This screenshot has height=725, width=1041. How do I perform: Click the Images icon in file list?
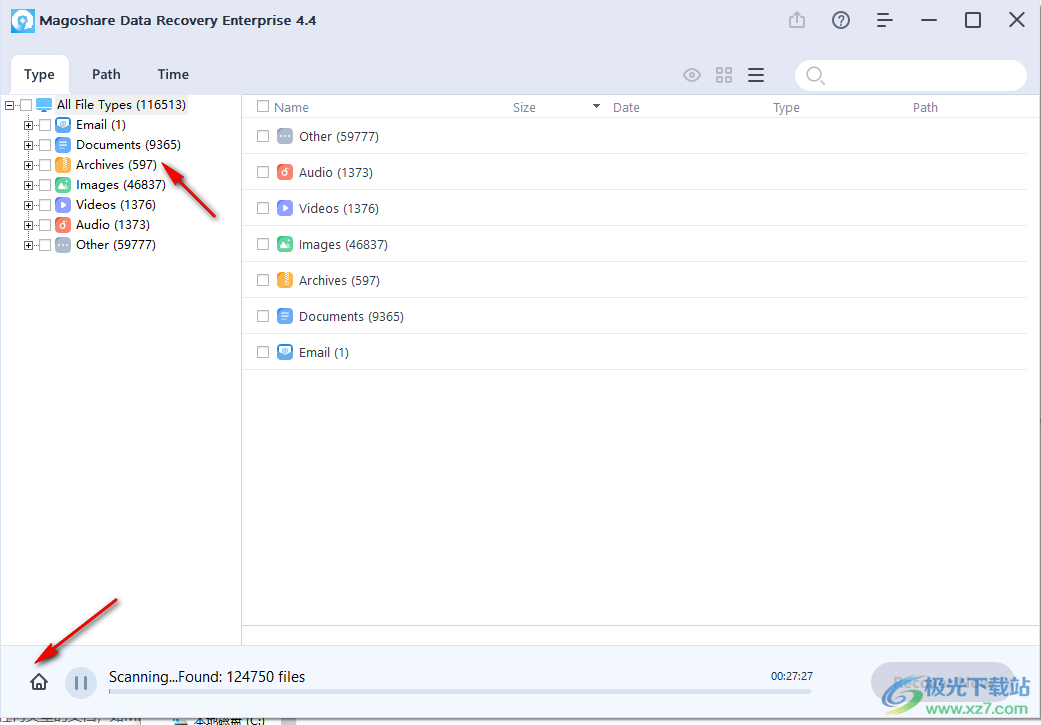pyautogui.click(x=285, y=244)
